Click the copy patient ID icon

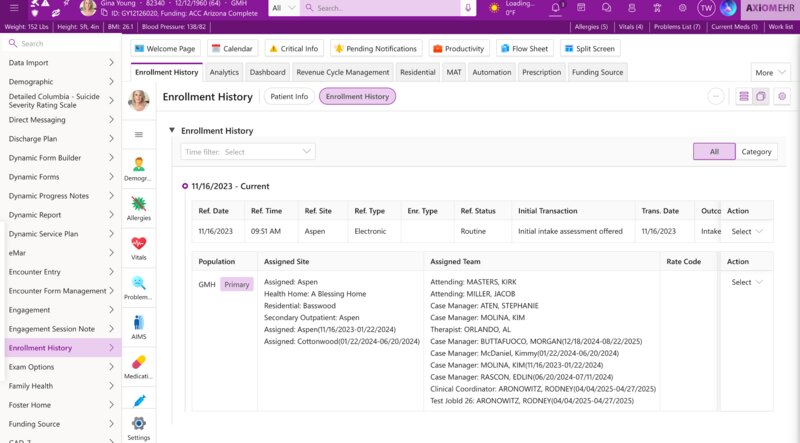point(104,13)
